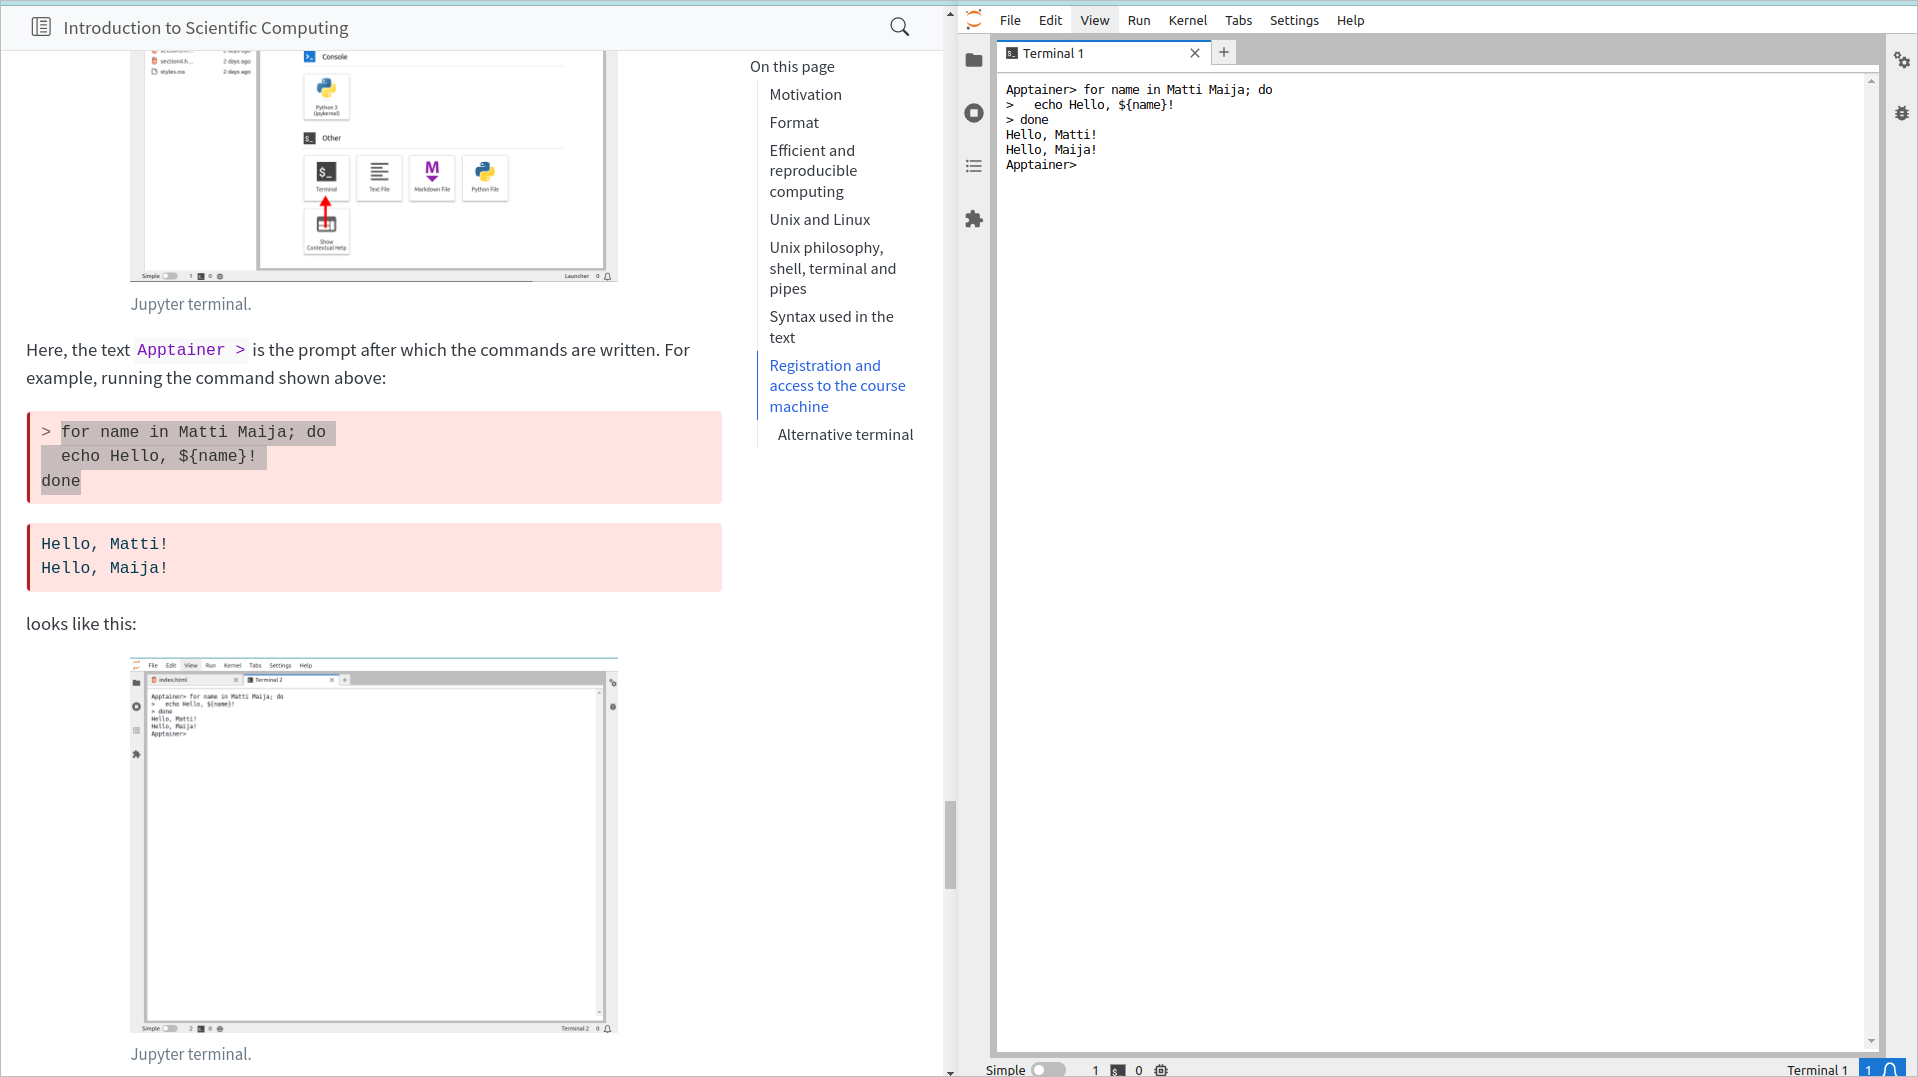
Task: Close the Terminal 1 tab
Action: [x=1195, y=53]
